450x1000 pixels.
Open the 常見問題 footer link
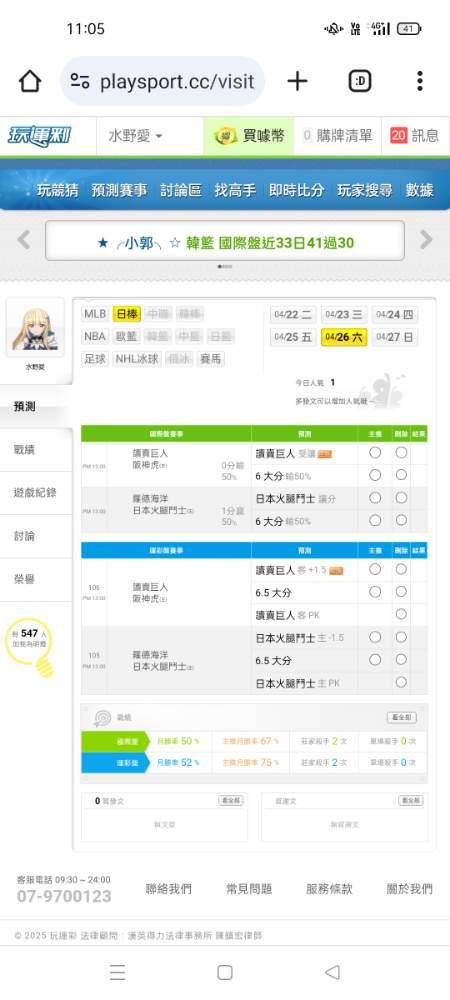(x=249, y=888)
